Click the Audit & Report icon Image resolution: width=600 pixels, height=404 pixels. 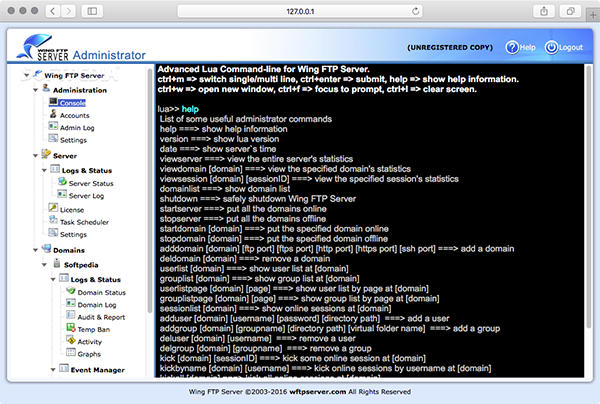click(x=71, y=315)
